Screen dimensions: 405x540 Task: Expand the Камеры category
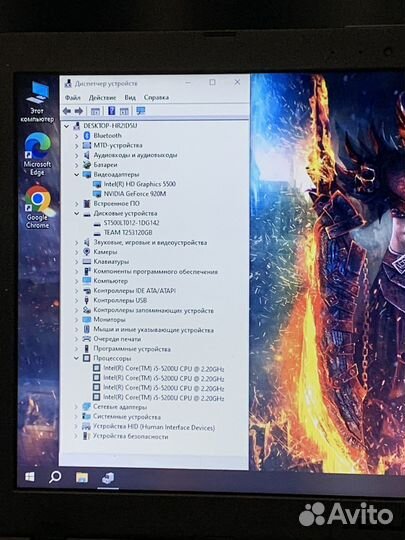coord(76,252)
